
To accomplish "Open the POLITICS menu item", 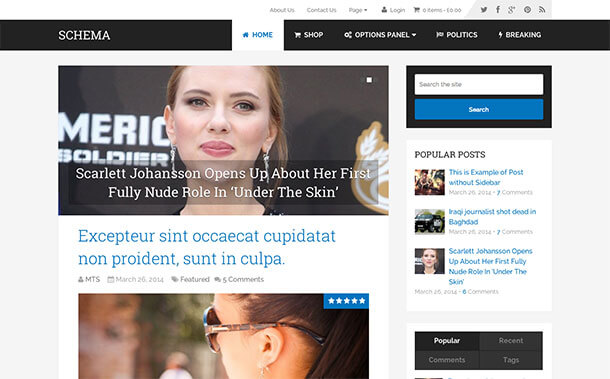I will pos(457,35).
